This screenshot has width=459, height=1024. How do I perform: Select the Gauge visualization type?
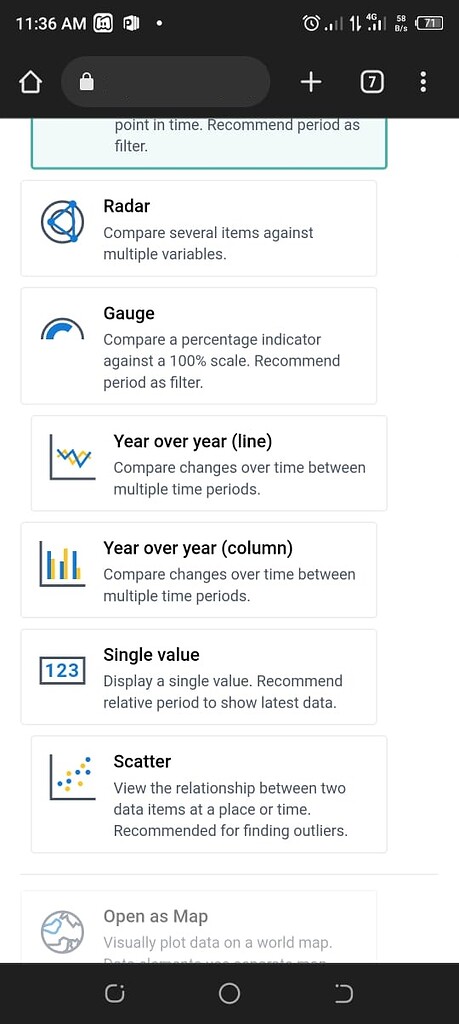click(199, 346)
